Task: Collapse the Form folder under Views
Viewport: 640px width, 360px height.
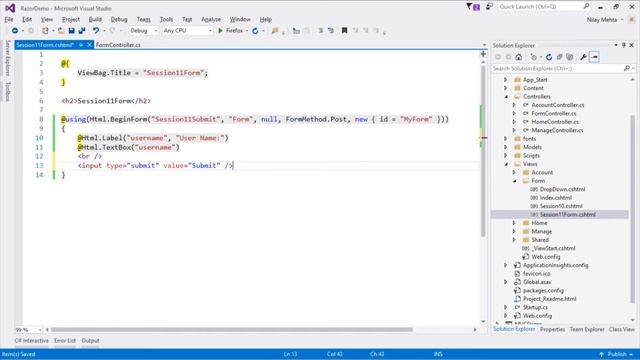Action: point(515,181)
